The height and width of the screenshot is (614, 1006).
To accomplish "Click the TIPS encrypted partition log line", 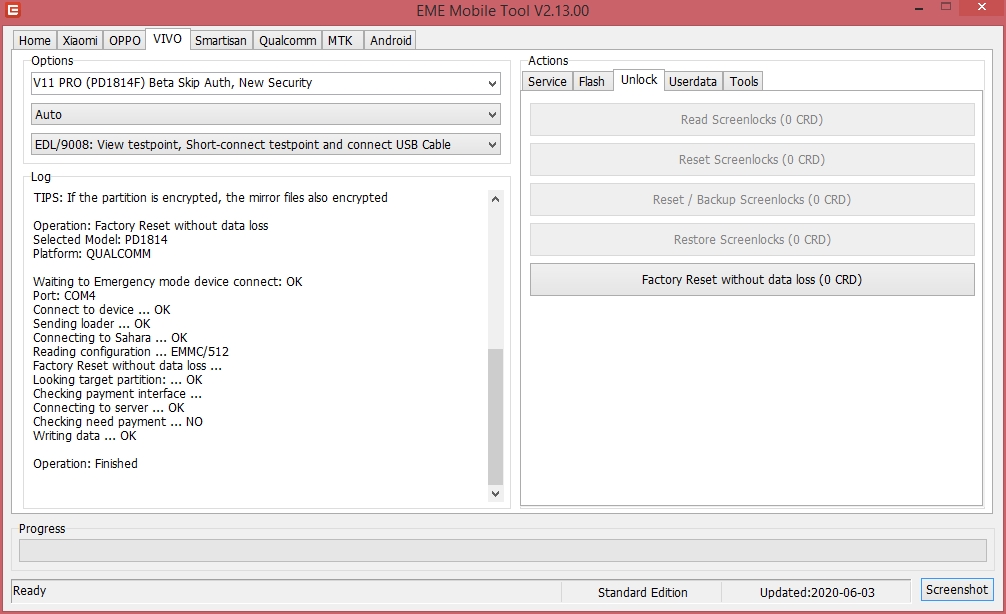I will (x=210, y=198).
